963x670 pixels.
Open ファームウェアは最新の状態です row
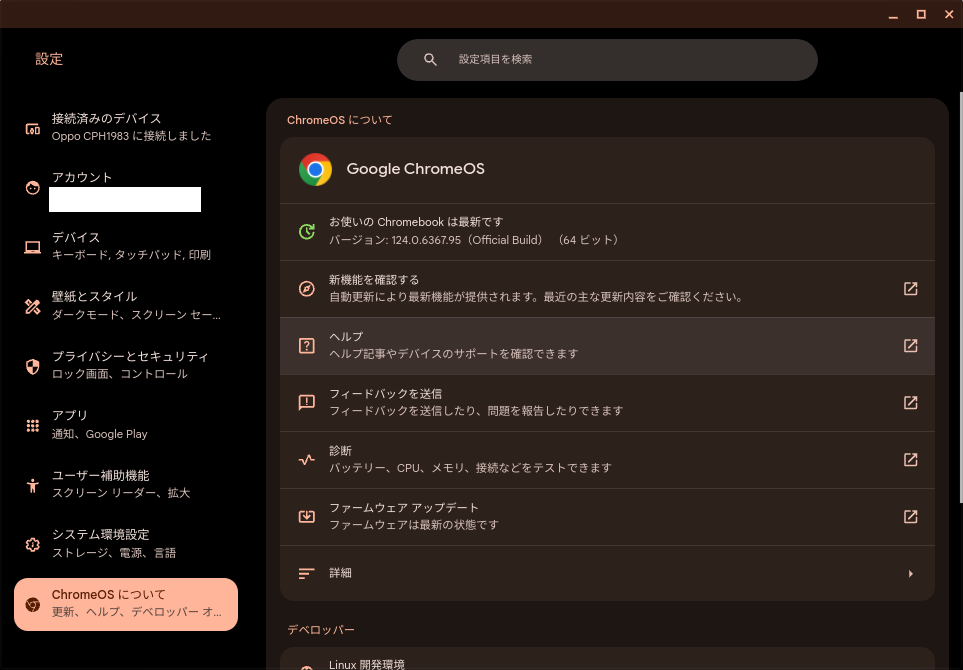pos(607,516)
